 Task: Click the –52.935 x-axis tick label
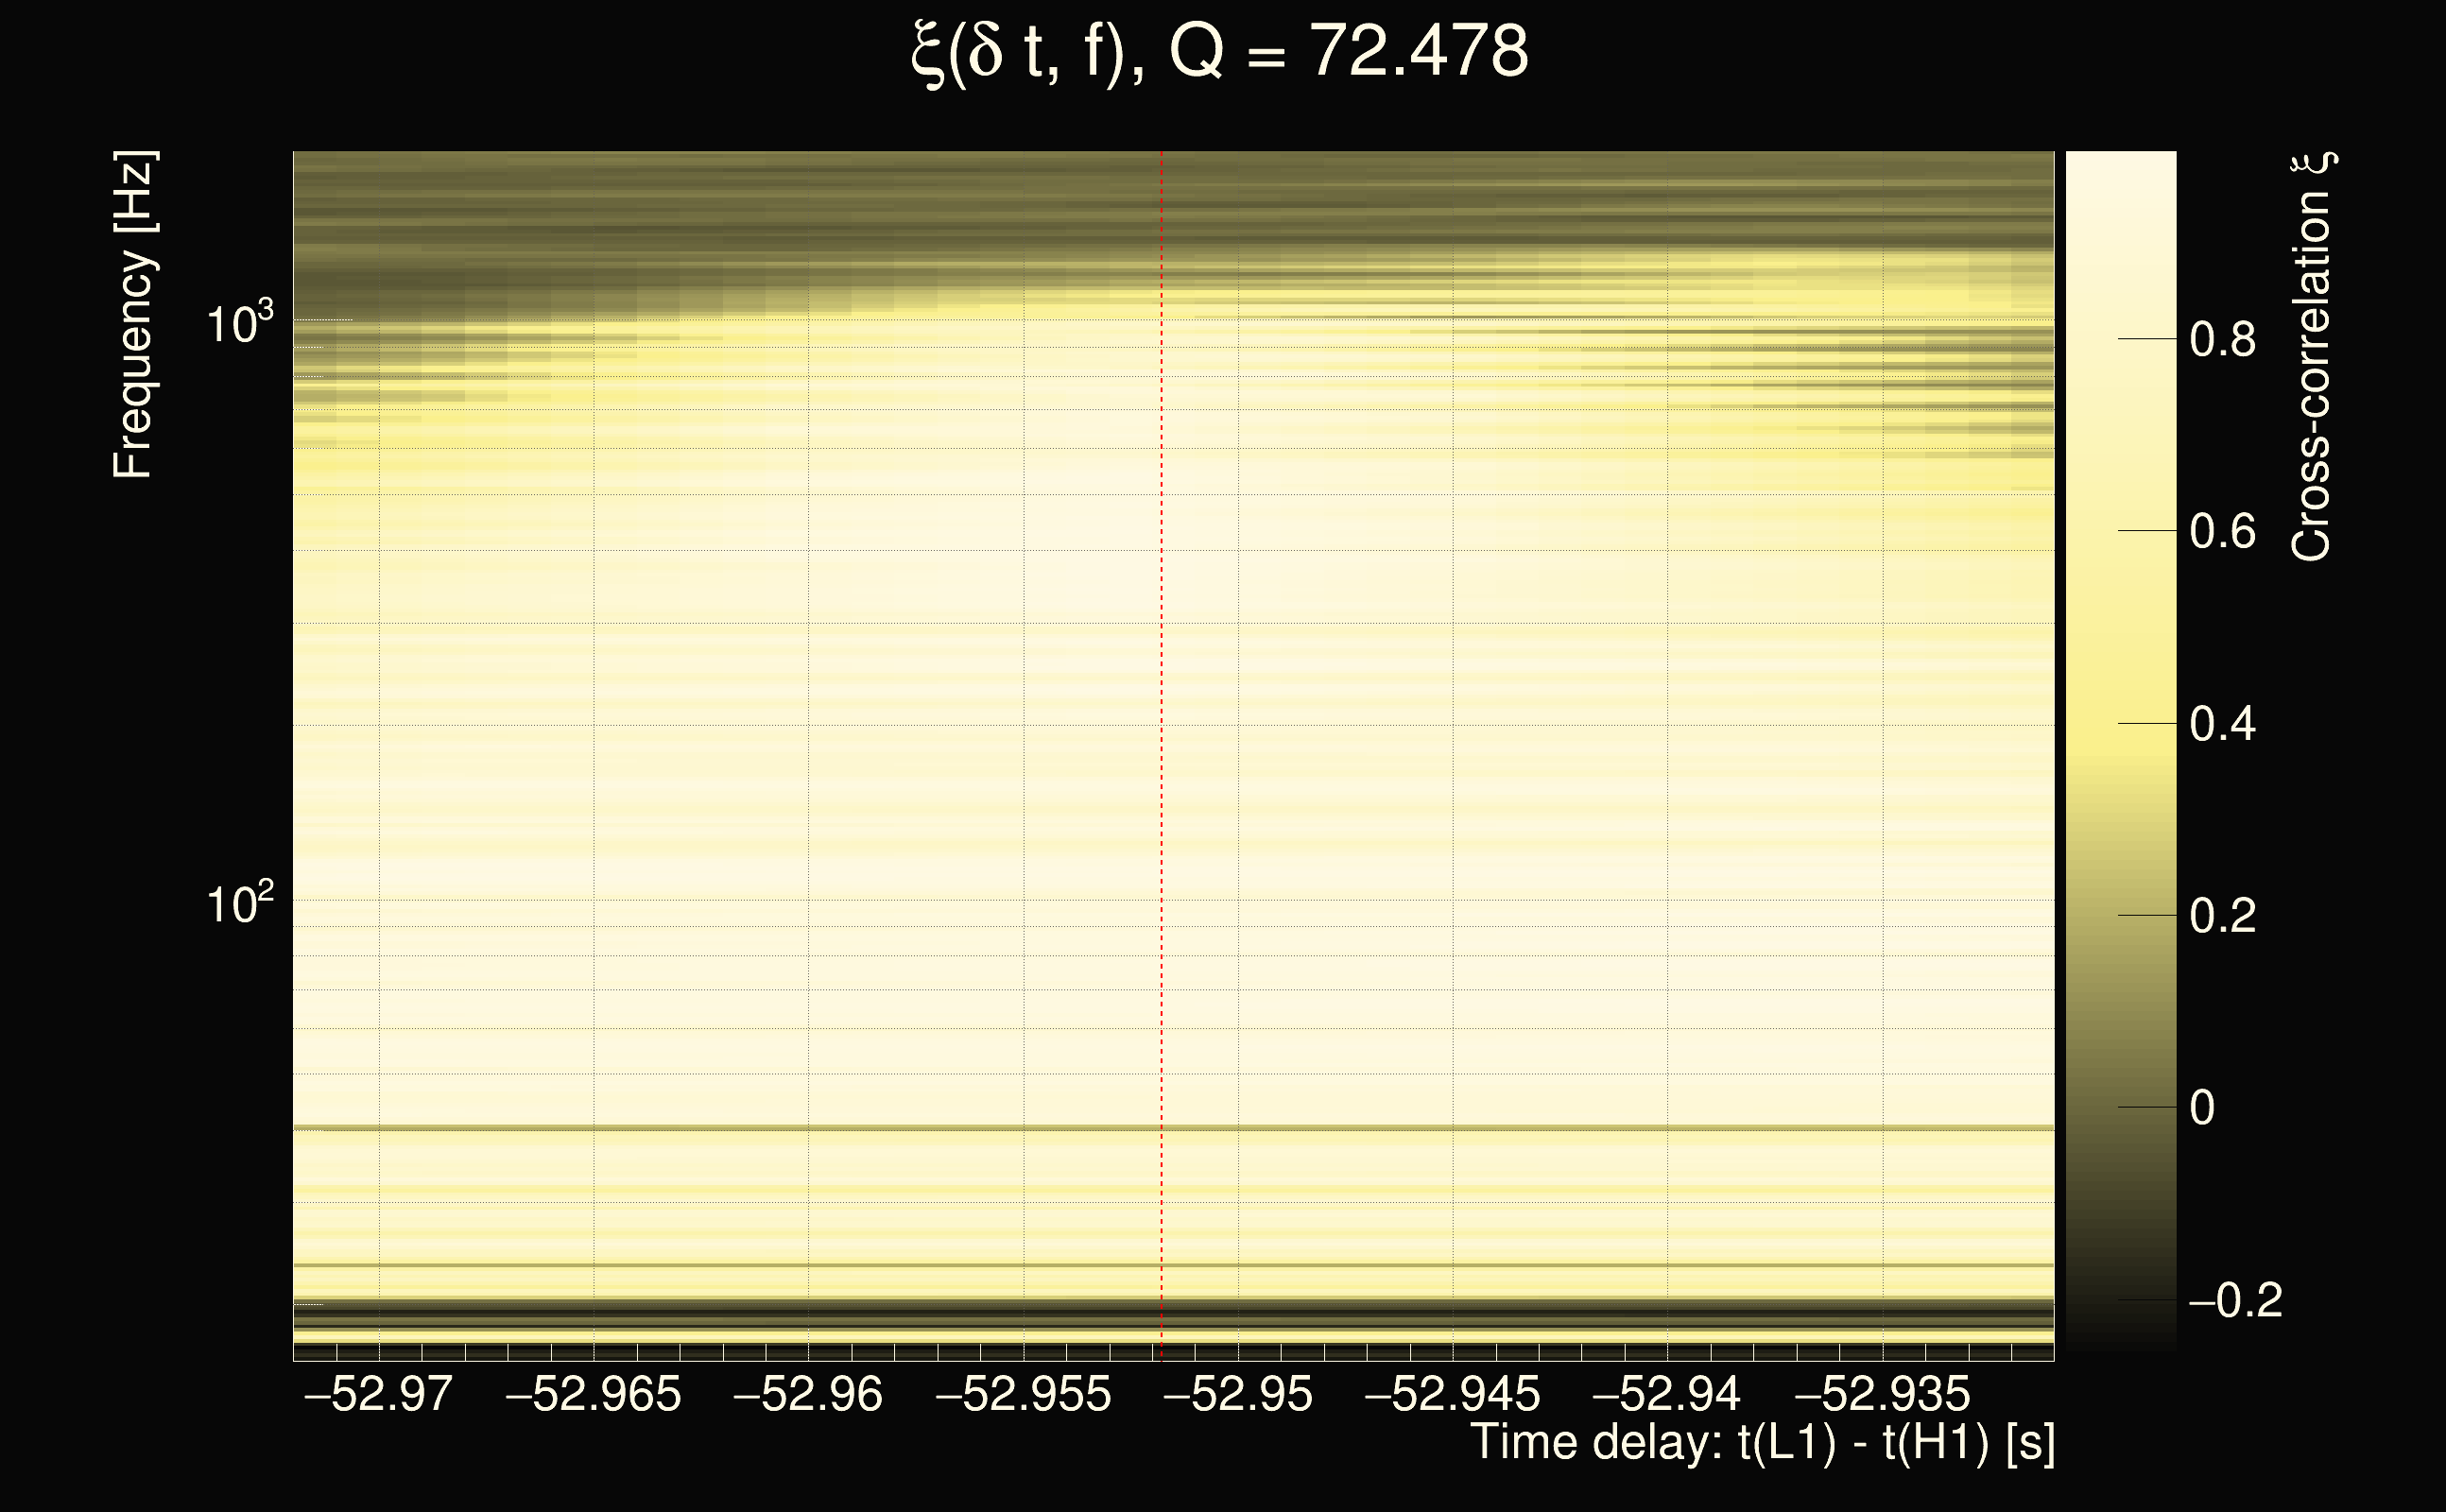[1882, 1394]
